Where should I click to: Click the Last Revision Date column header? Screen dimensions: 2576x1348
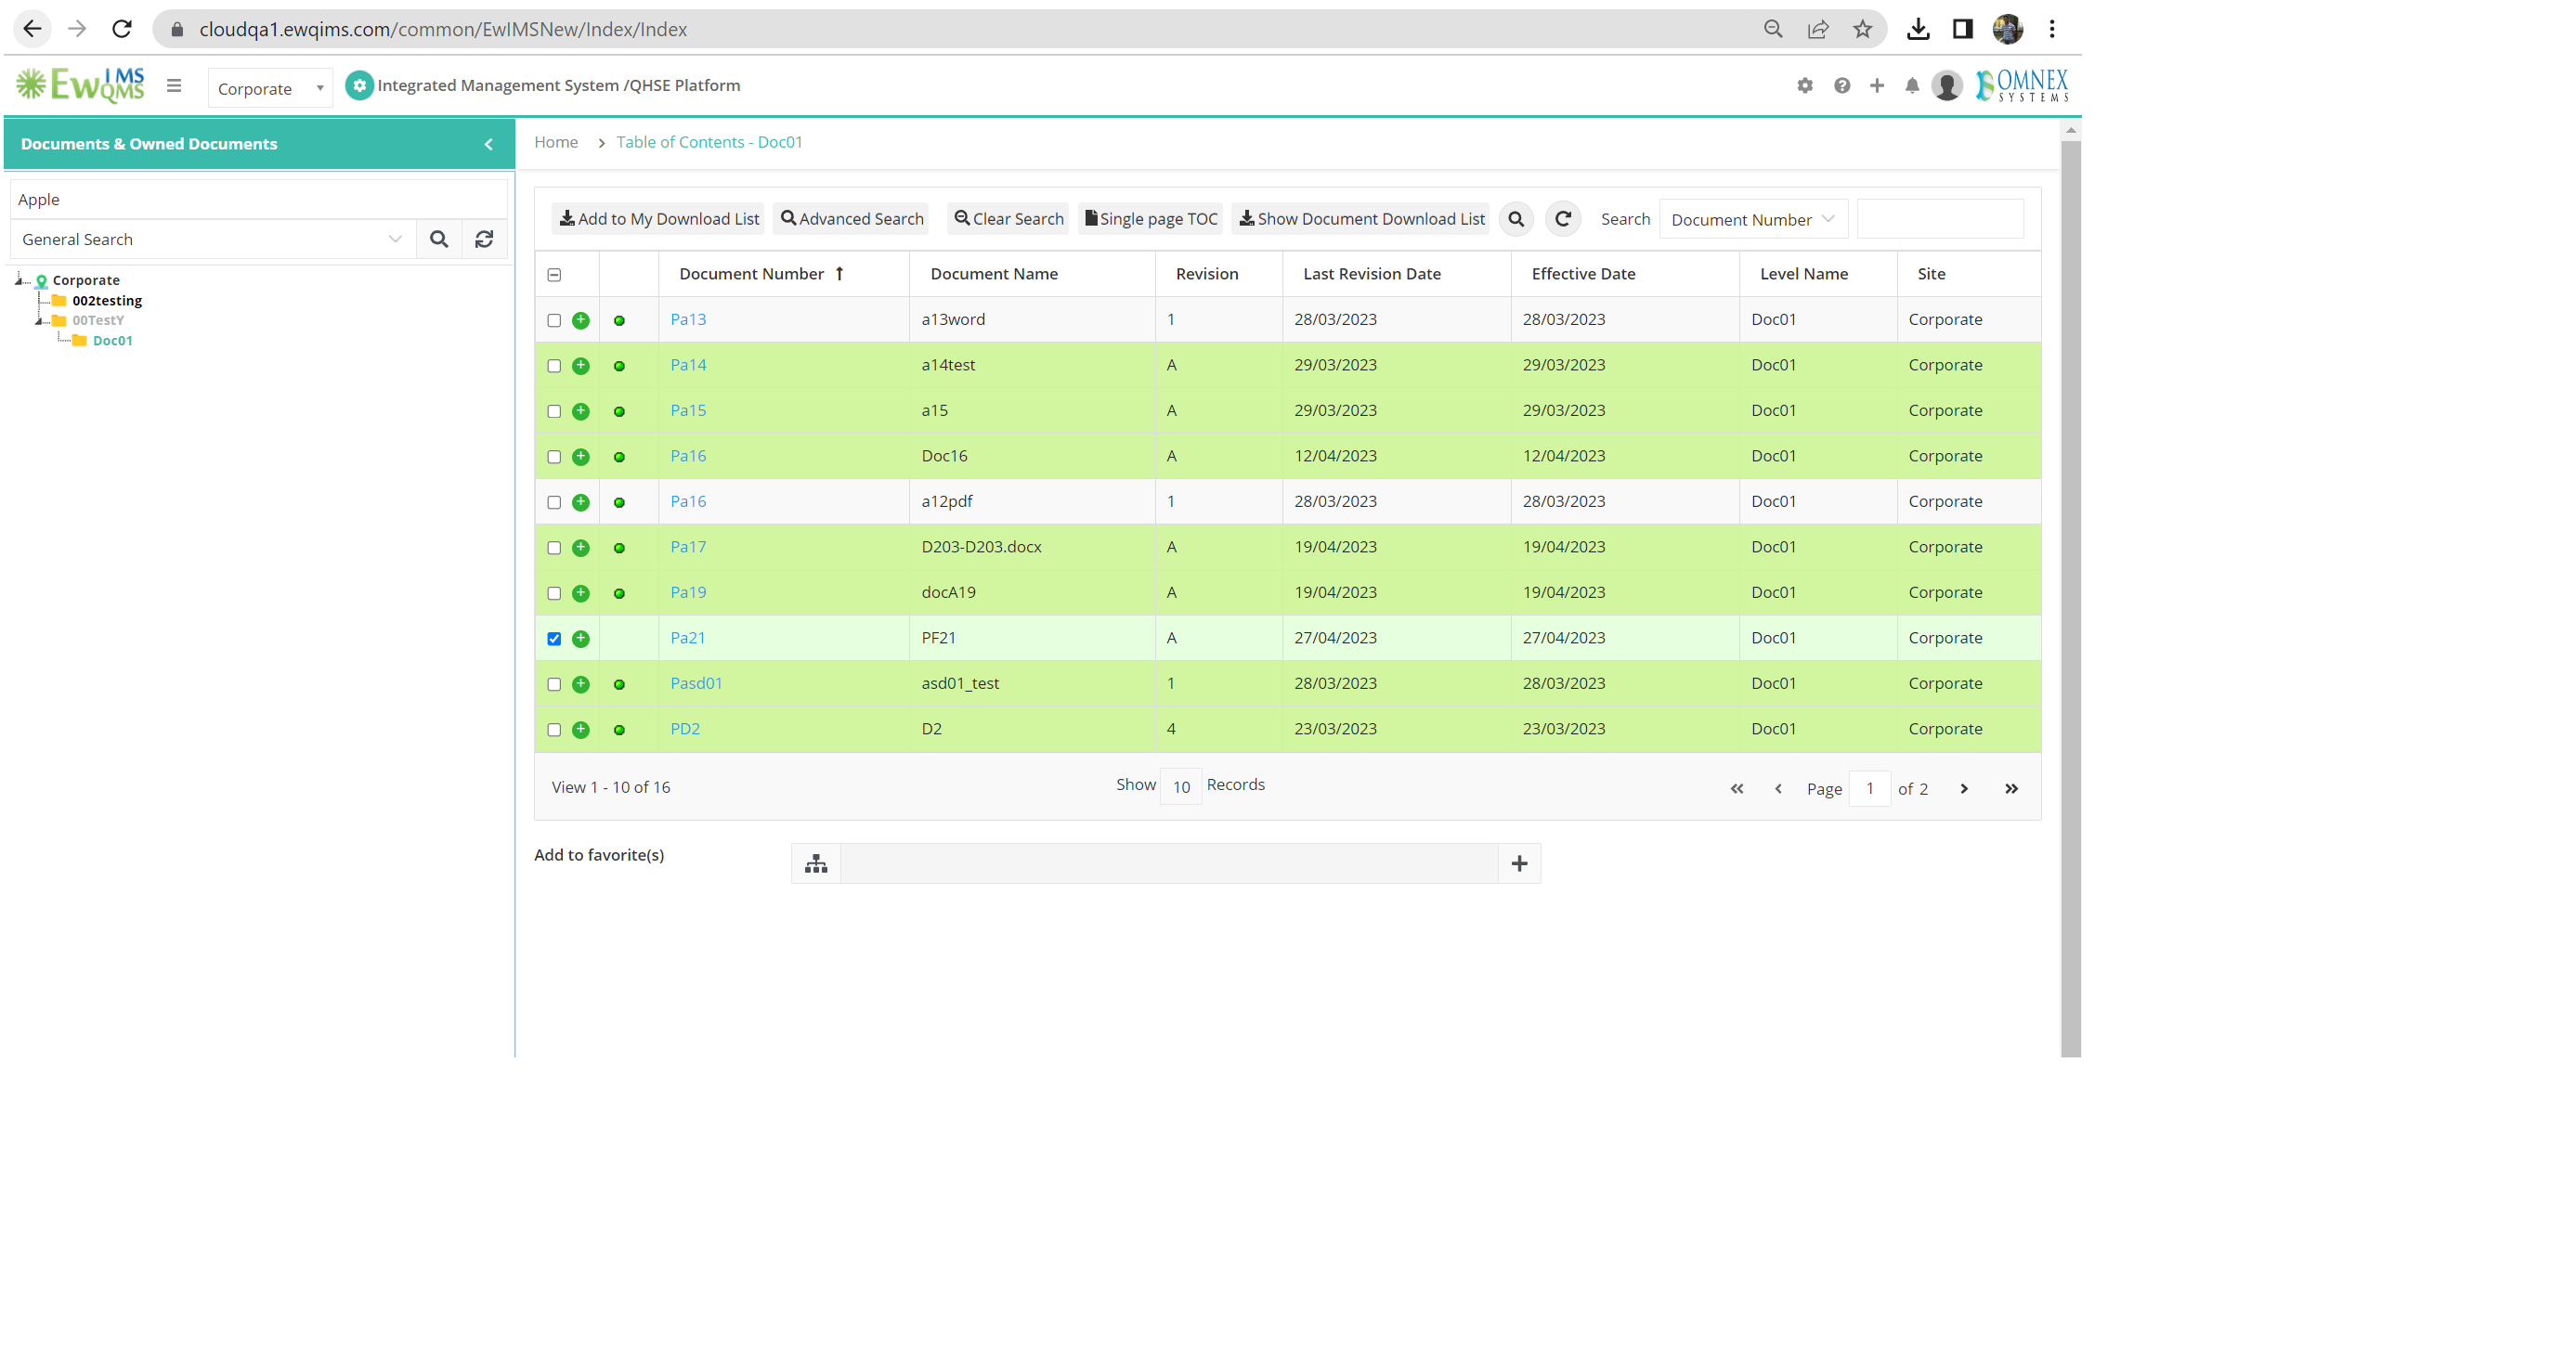pos(1372,274)
